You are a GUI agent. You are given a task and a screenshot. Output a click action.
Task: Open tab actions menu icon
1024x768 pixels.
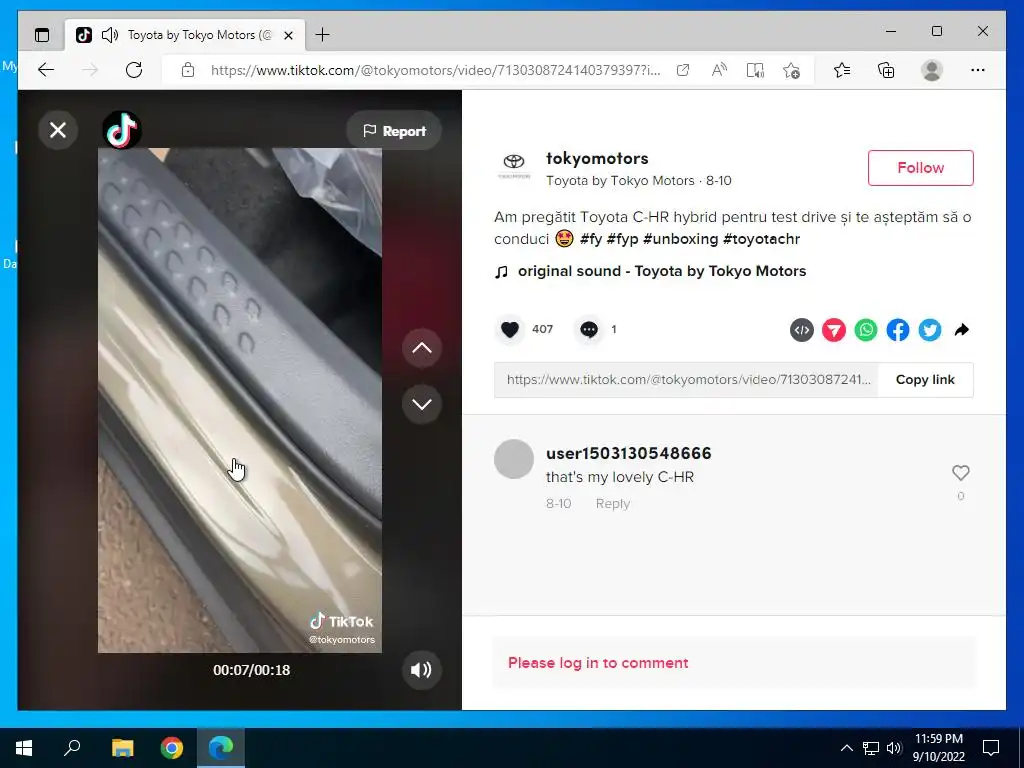(x=42, y=35)
